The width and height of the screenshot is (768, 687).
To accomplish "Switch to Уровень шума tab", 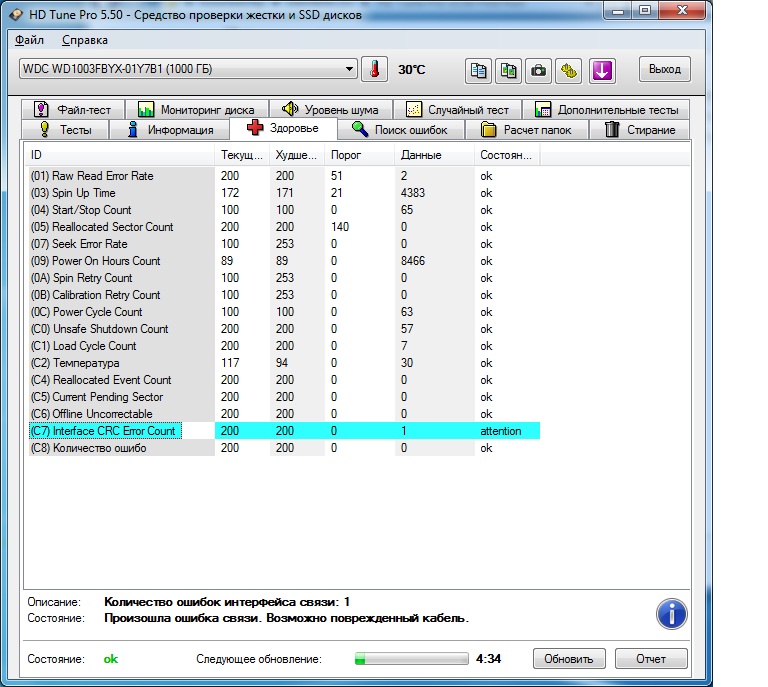I will click(331, 109).
